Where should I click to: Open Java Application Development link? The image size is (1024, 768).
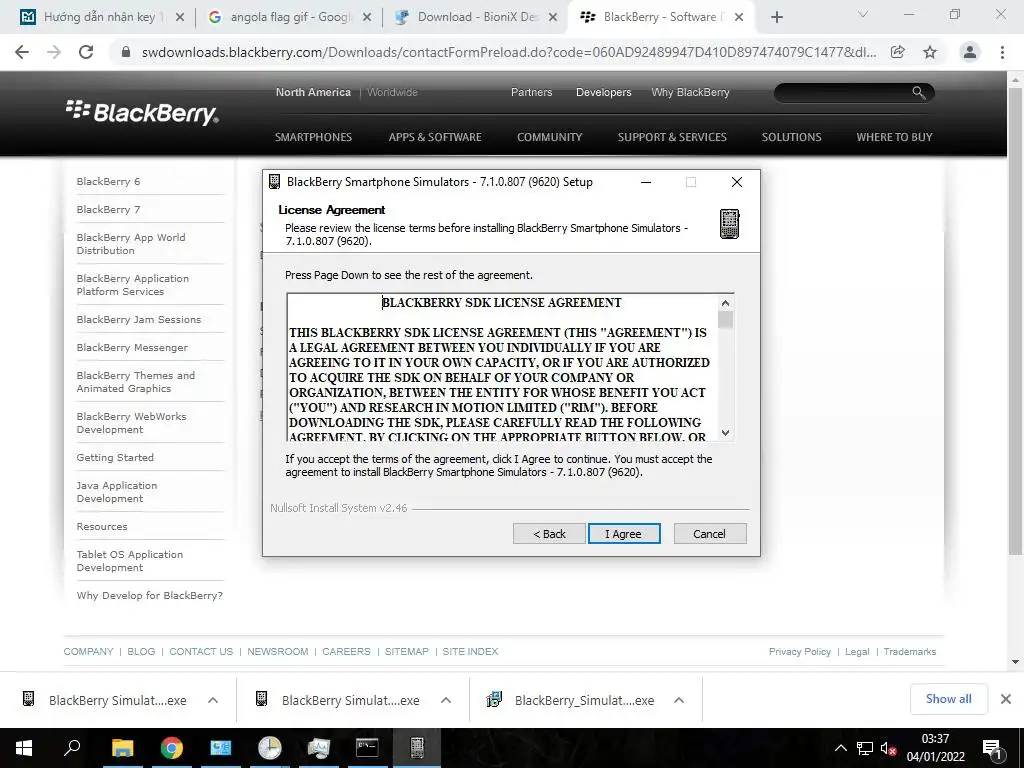click(117, 492)
